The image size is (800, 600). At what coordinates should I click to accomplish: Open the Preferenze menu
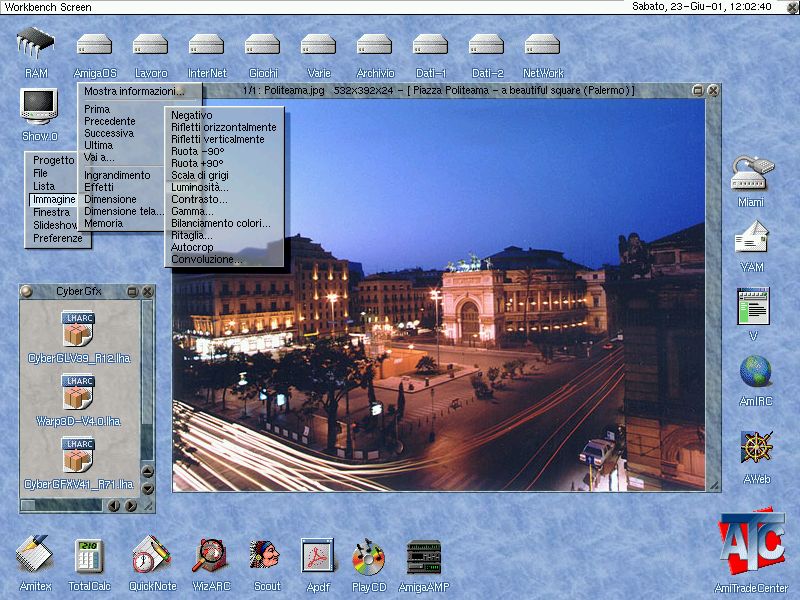pyautogui.click(x=58, y=238)
